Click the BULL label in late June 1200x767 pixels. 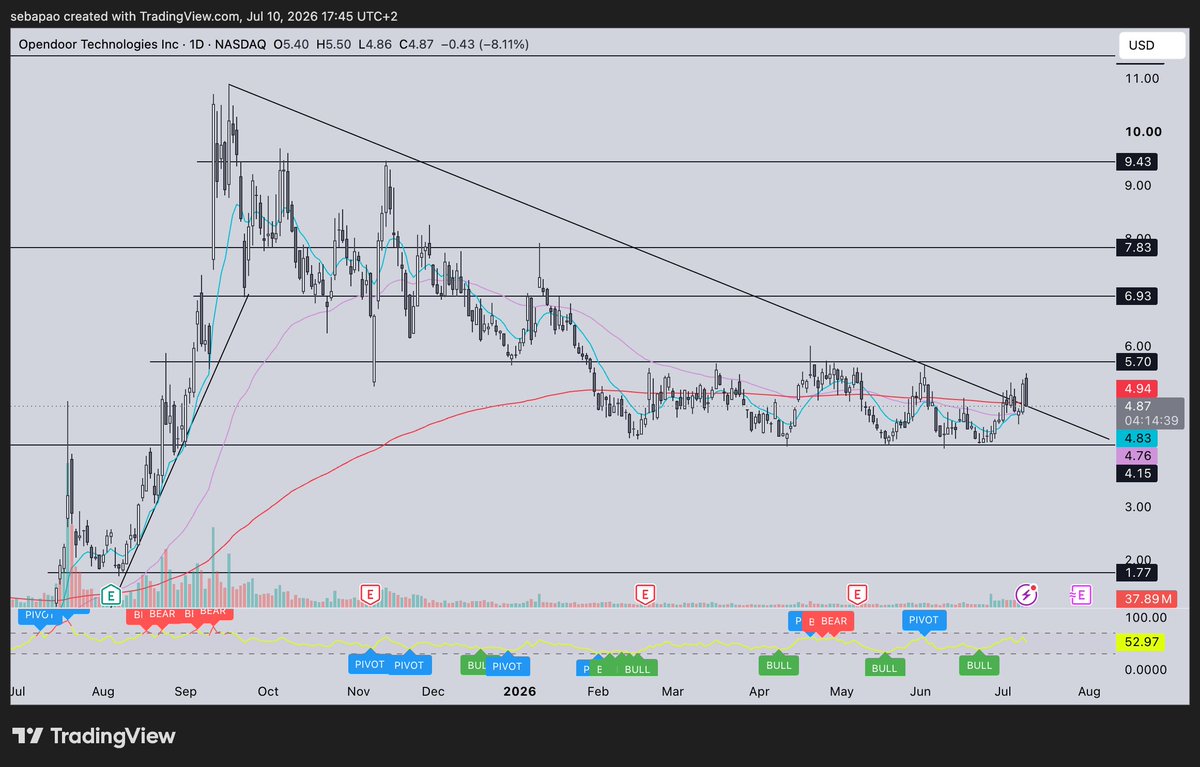coord(979,664)
